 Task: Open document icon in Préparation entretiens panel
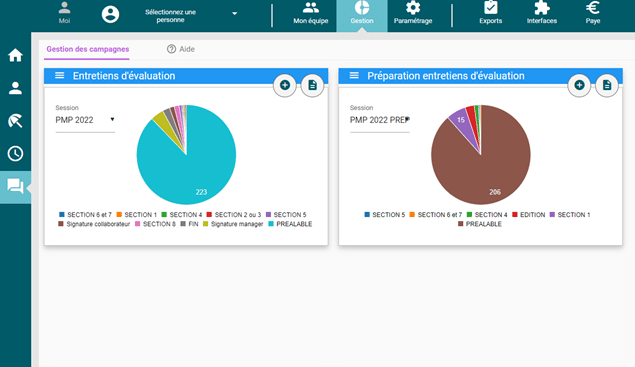point(607,85)
